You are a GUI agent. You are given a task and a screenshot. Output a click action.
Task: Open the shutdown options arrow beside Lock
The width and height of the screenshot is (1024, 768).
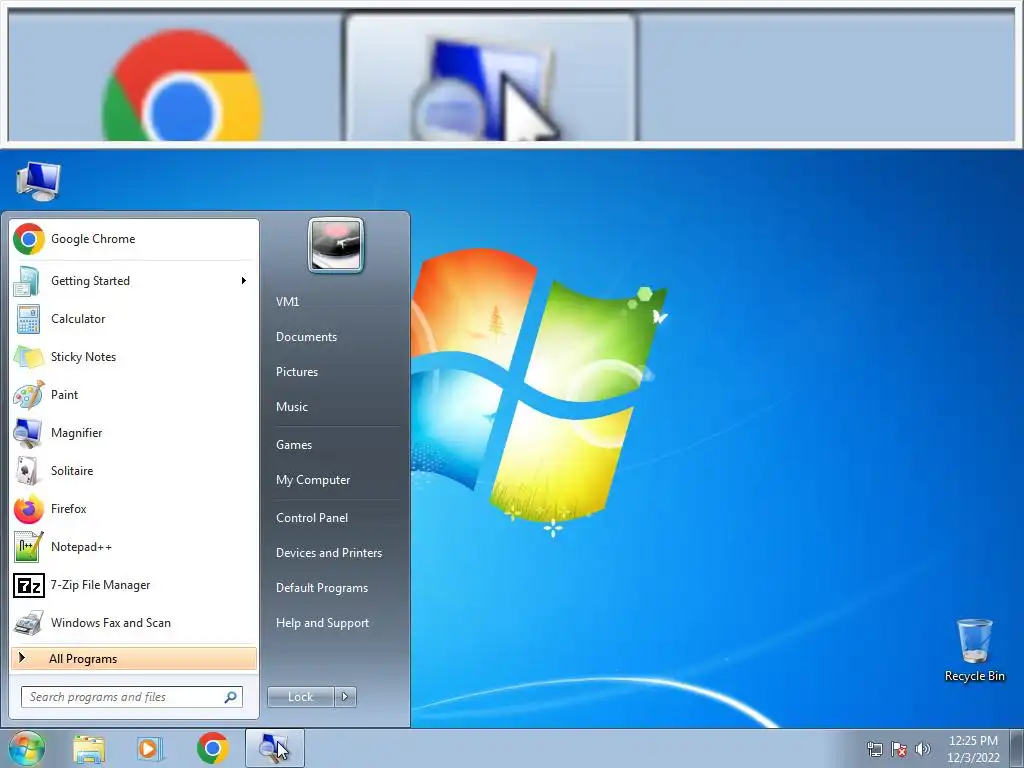345,697
